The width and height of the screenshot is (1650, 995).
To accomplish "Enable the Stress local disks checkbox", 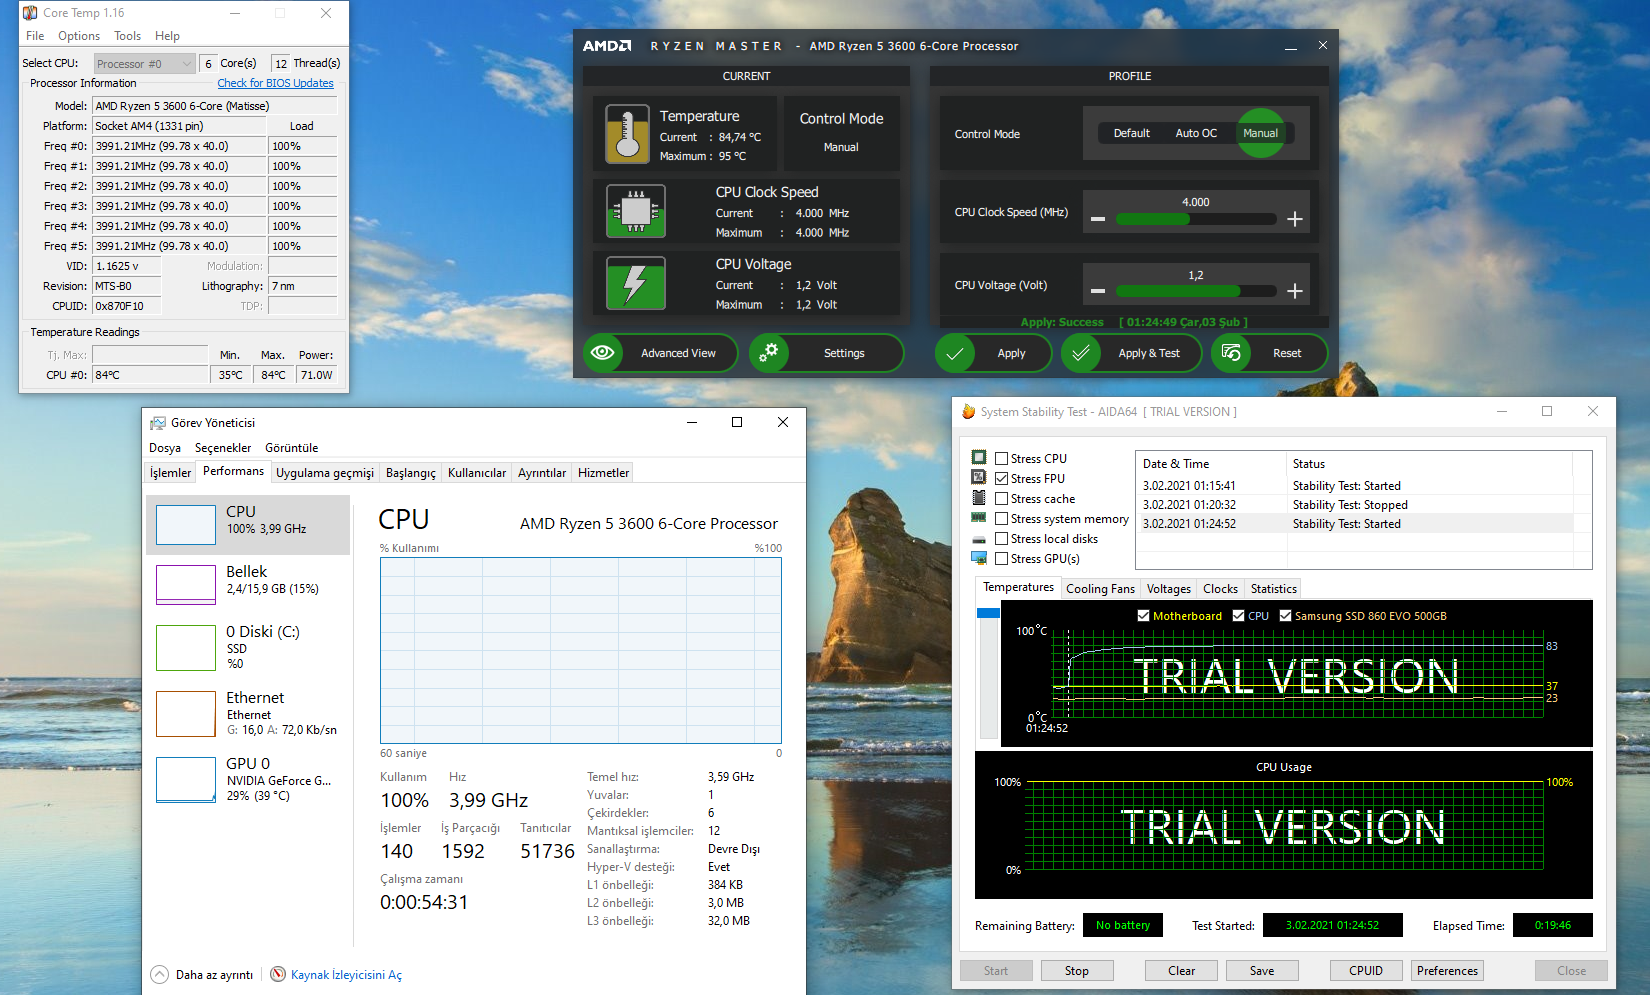I will tap(1001, 539).
